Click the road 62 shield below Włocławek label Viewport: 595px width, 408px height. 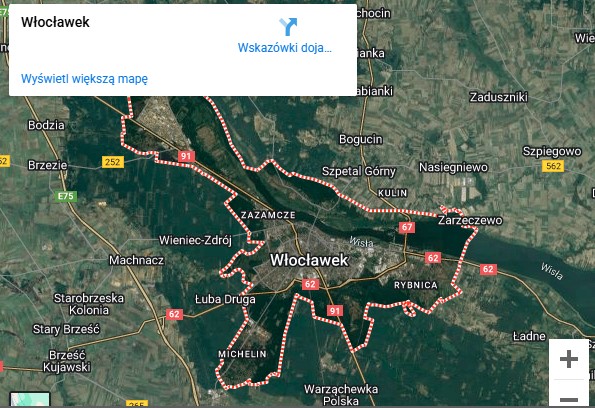(310, 284)
